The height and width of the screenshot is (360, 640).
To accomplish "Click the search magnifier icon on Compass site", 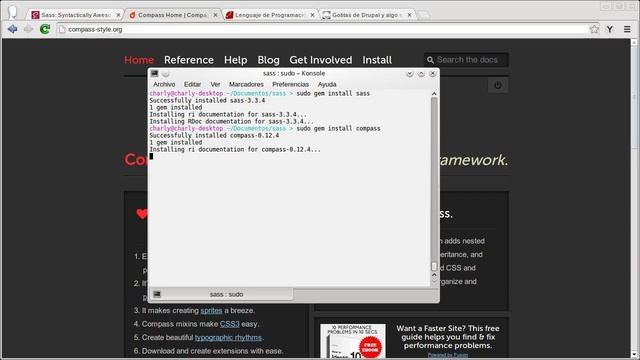I will [x=430, y=60].
